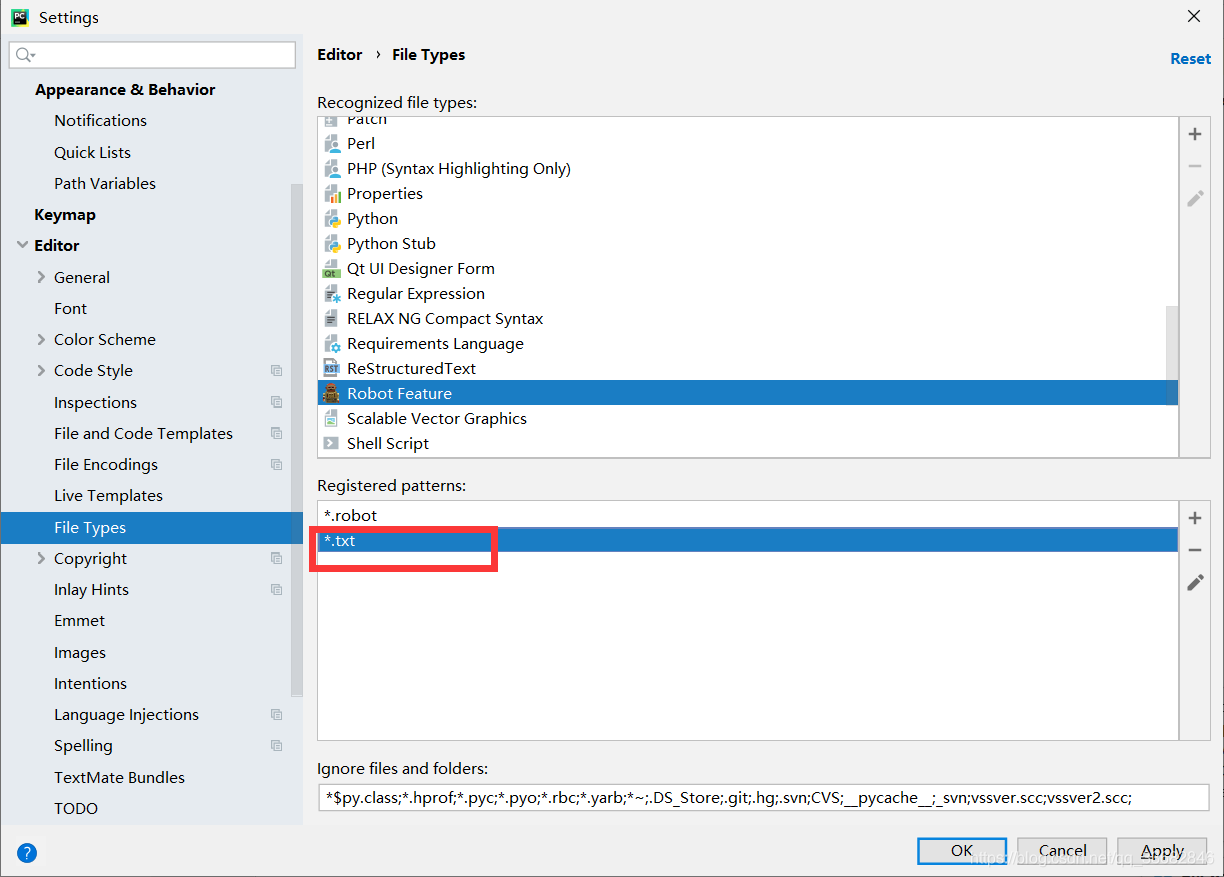Click the PyCharm logo in title bar

click(x=20, y=17)
